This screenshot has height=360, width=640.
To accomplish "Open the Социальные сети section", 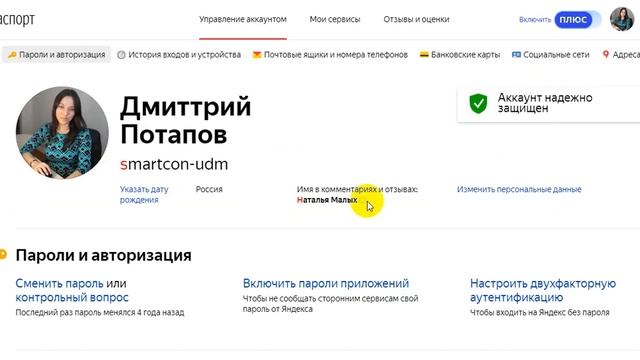I will (x=551, y=55).
